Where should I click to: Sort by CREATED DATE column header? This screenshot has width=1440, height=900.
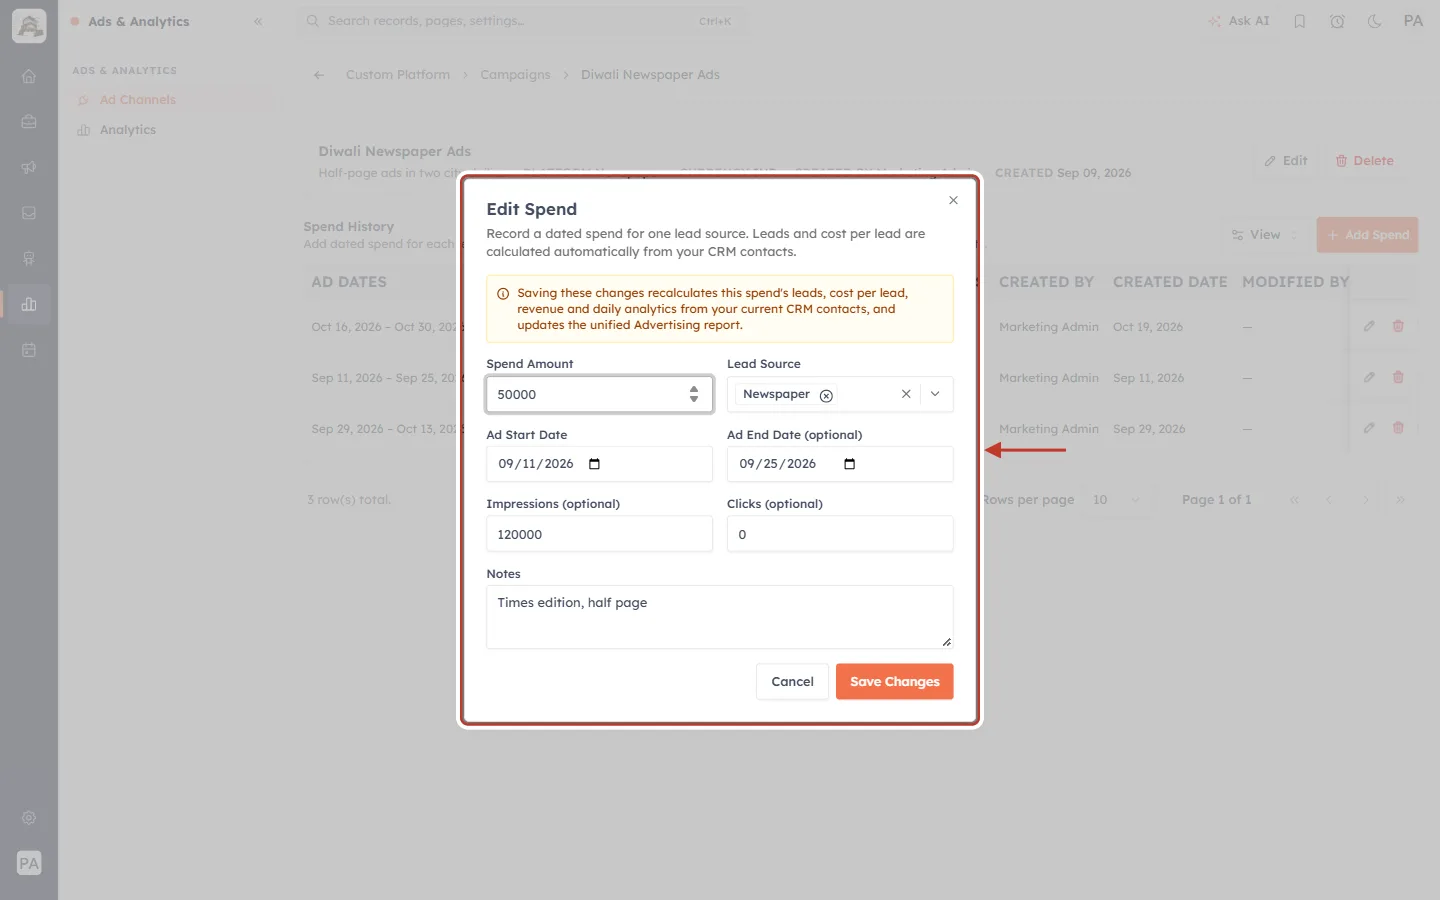(x=1170, y=282)
